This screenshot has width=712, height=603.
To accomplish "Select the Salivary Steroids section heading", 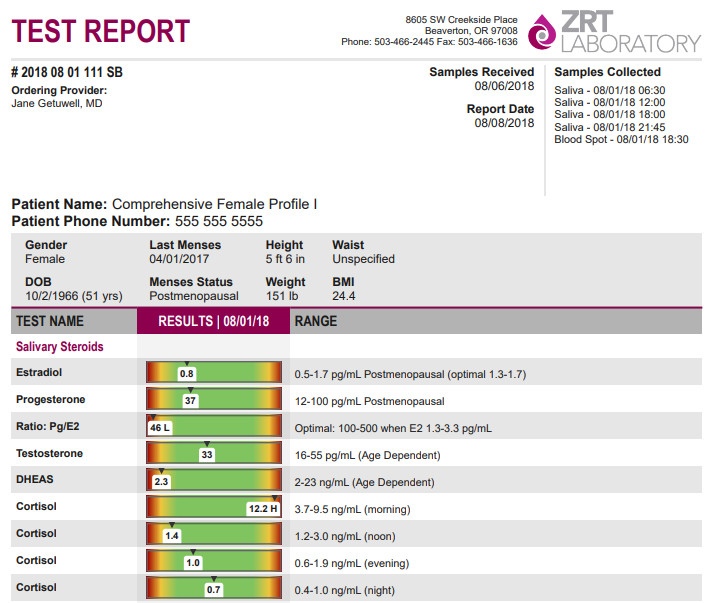I will [59, 347].
